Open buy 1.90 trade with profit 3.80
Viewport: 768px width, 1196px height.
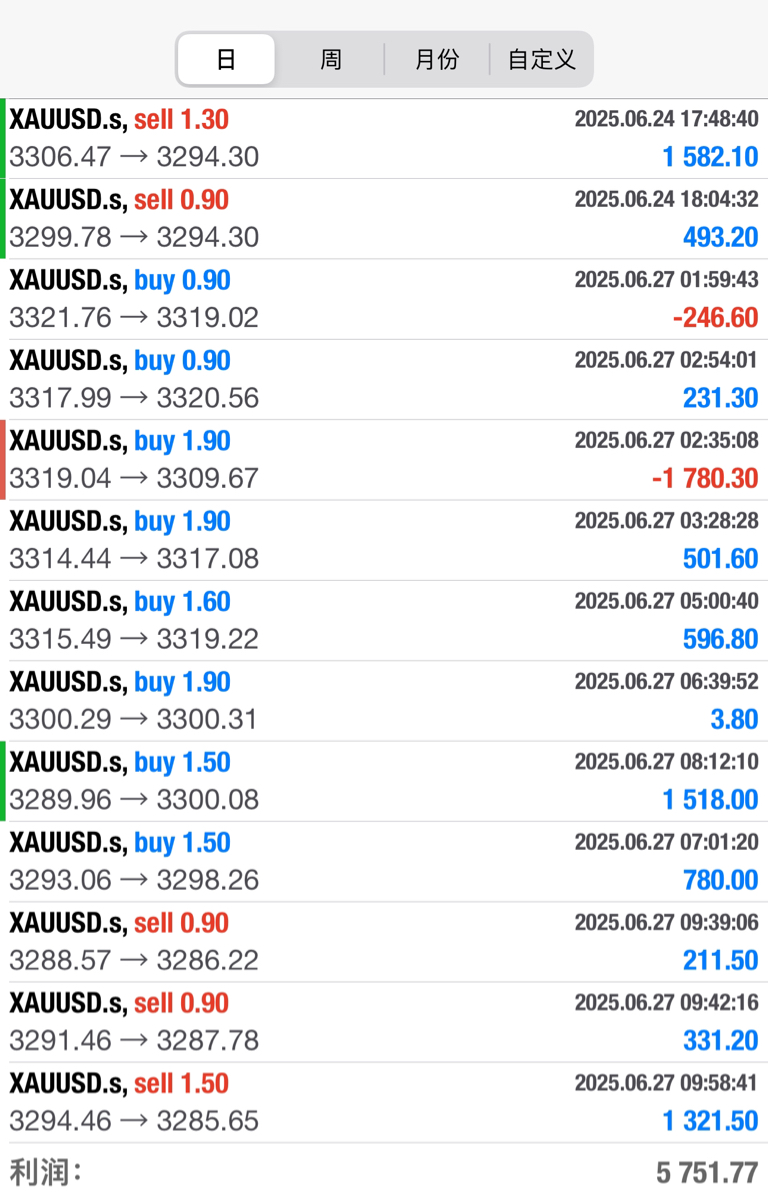tap(384, 701)
